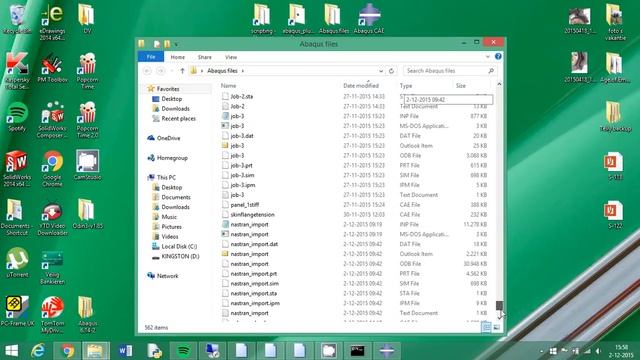Launch Popcorn Time desktop shortcut
Image resolution: width=640 pixels, height=360 pixels.
point(87,71)
